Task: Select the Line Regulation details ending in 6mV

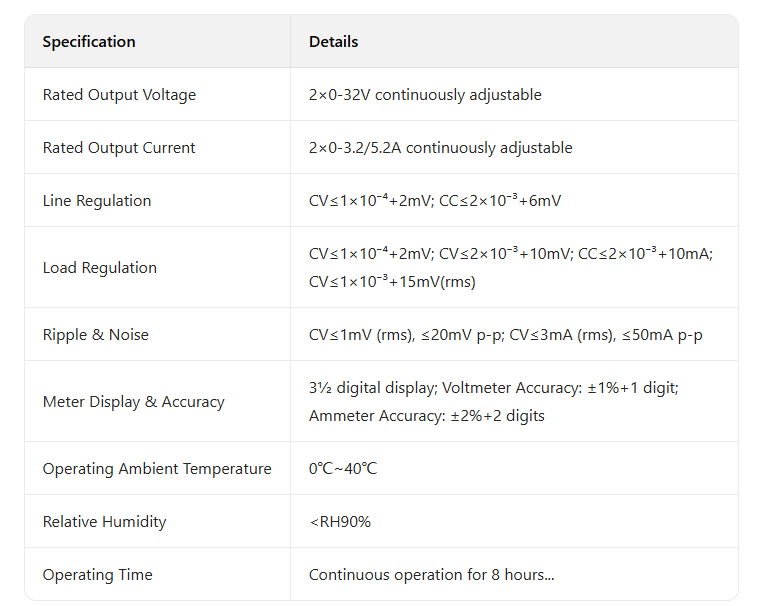Action: (x=435, y=201)
